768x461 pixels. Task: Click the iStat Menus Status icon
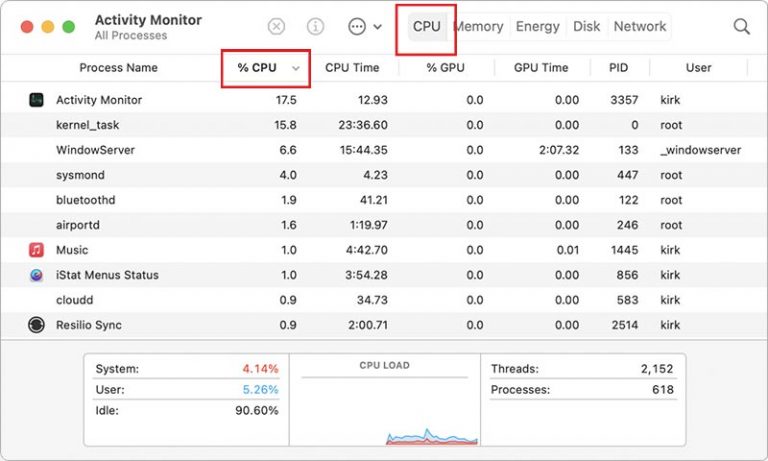pyautogui.click(x=37, y=275)
